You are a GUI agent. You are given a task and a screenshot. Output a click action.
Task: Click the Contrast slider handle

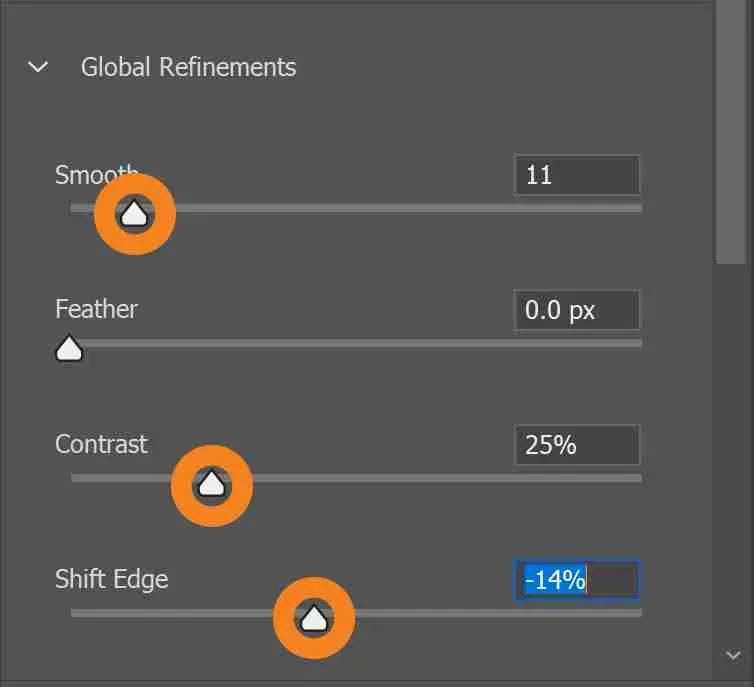tap(211, 484)
